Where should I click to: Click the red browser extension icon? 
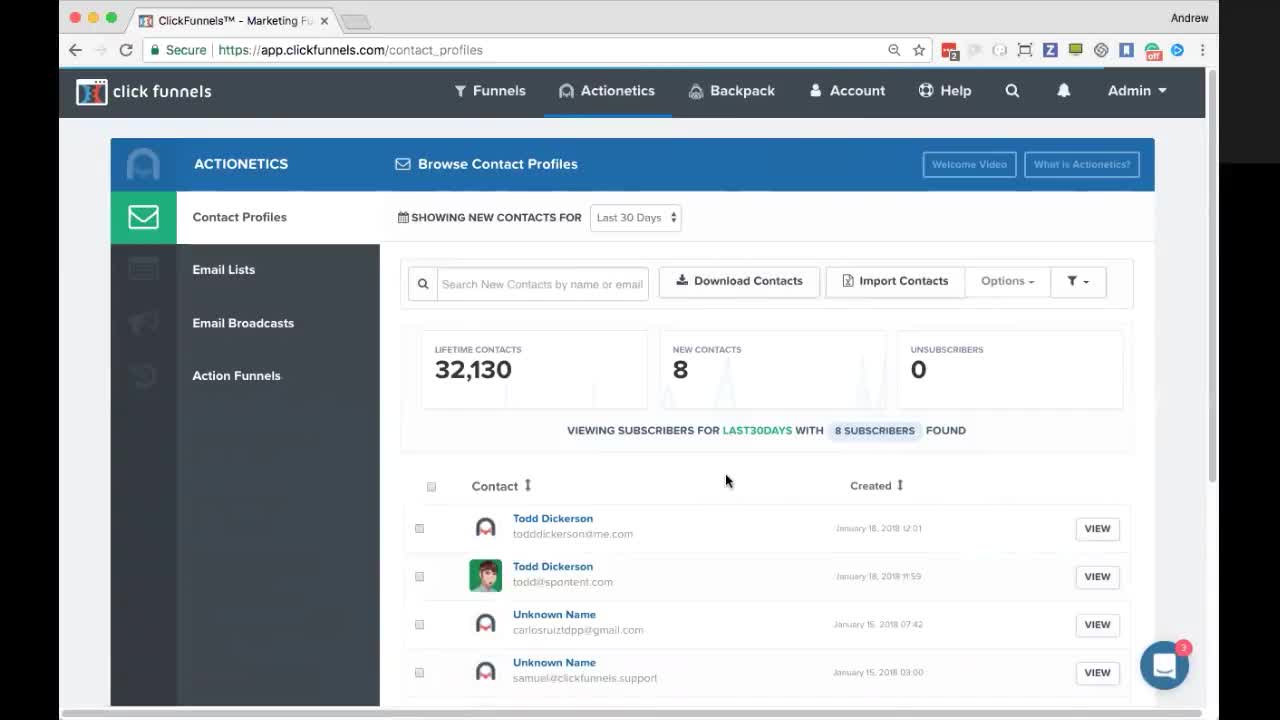[949, 50]
